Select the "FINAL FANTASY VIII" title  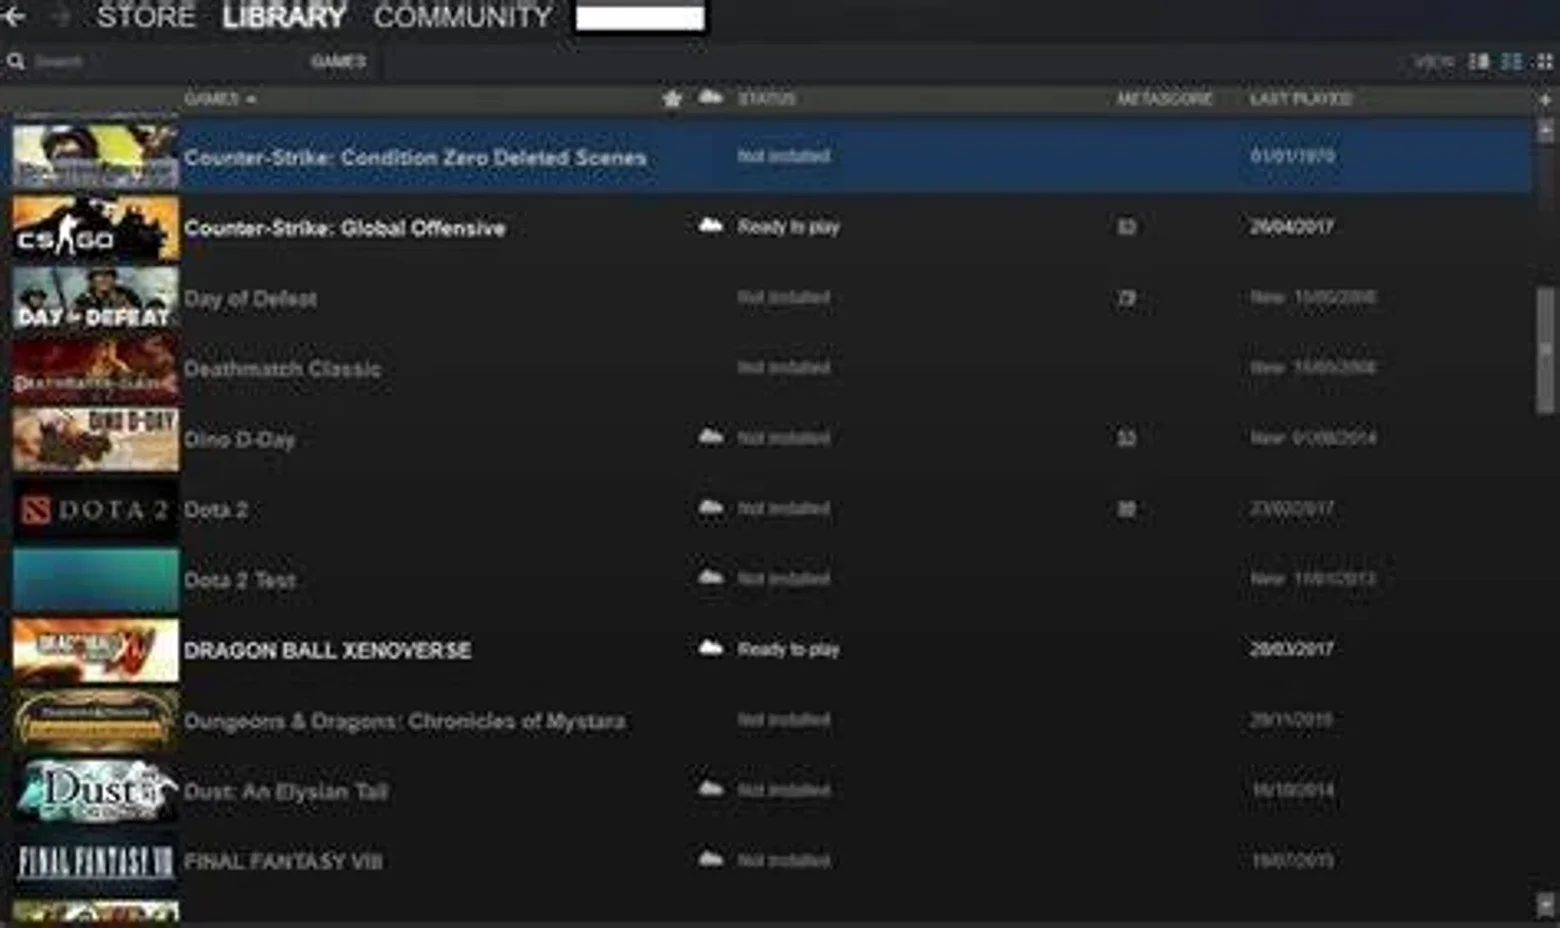tap(283, 861)
